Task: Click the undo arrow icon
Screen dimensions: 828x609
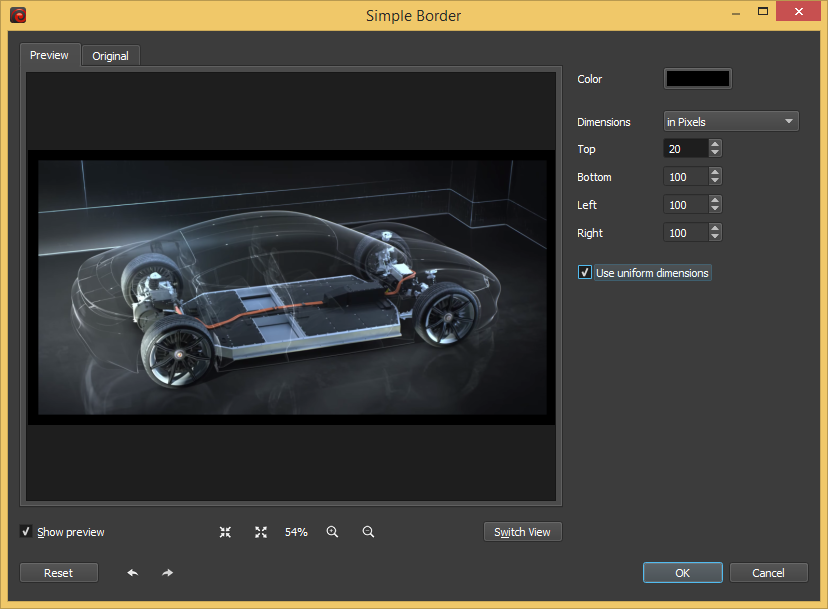Action: (x=132, y=573)
